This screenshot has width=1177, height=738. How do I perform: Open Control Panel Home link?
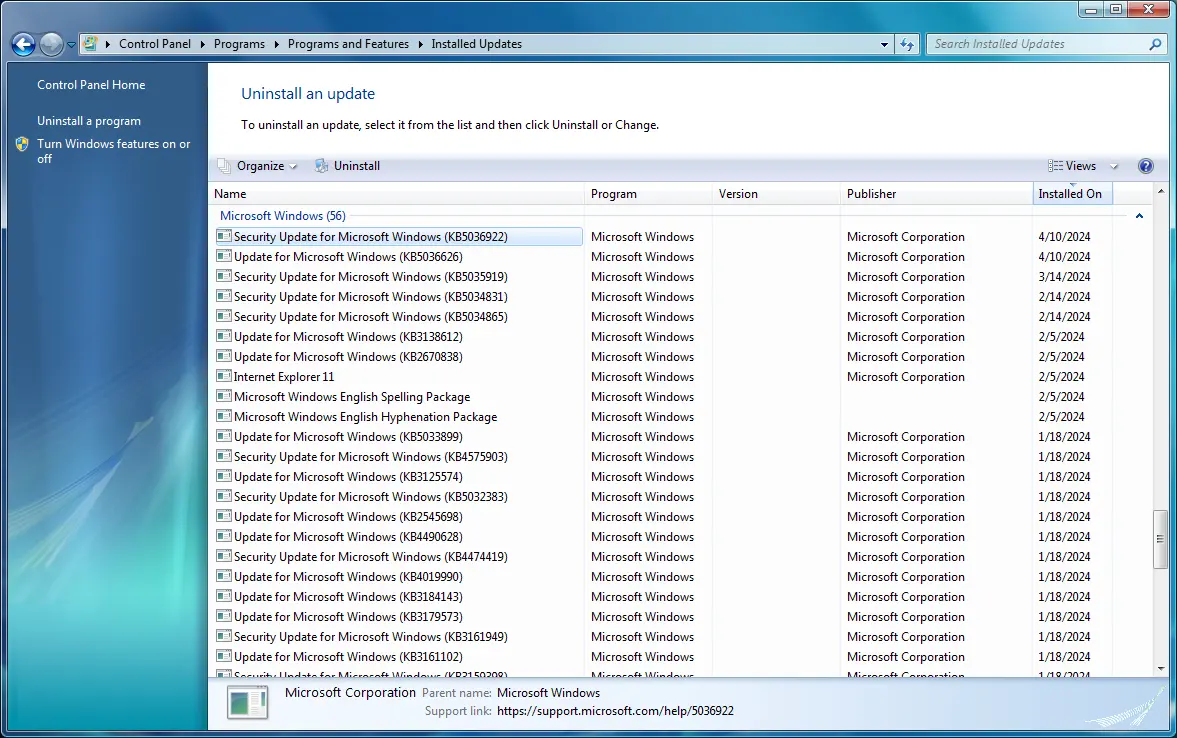92,85
